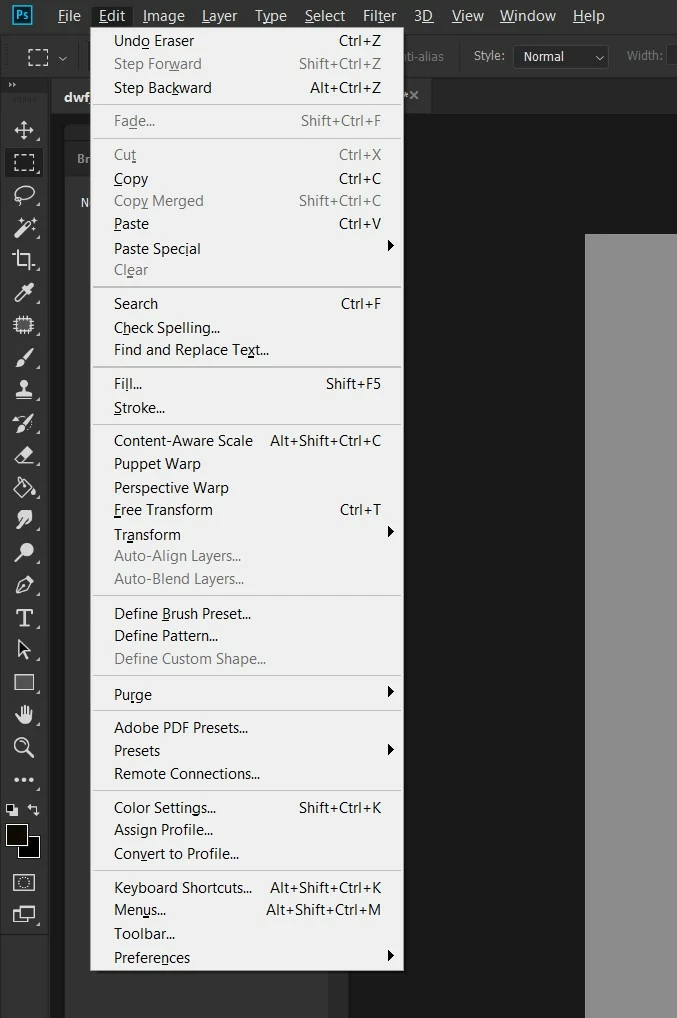Screen dimensions: 677x1018
Task: Open Color Settings...
Action: [247, 808]
